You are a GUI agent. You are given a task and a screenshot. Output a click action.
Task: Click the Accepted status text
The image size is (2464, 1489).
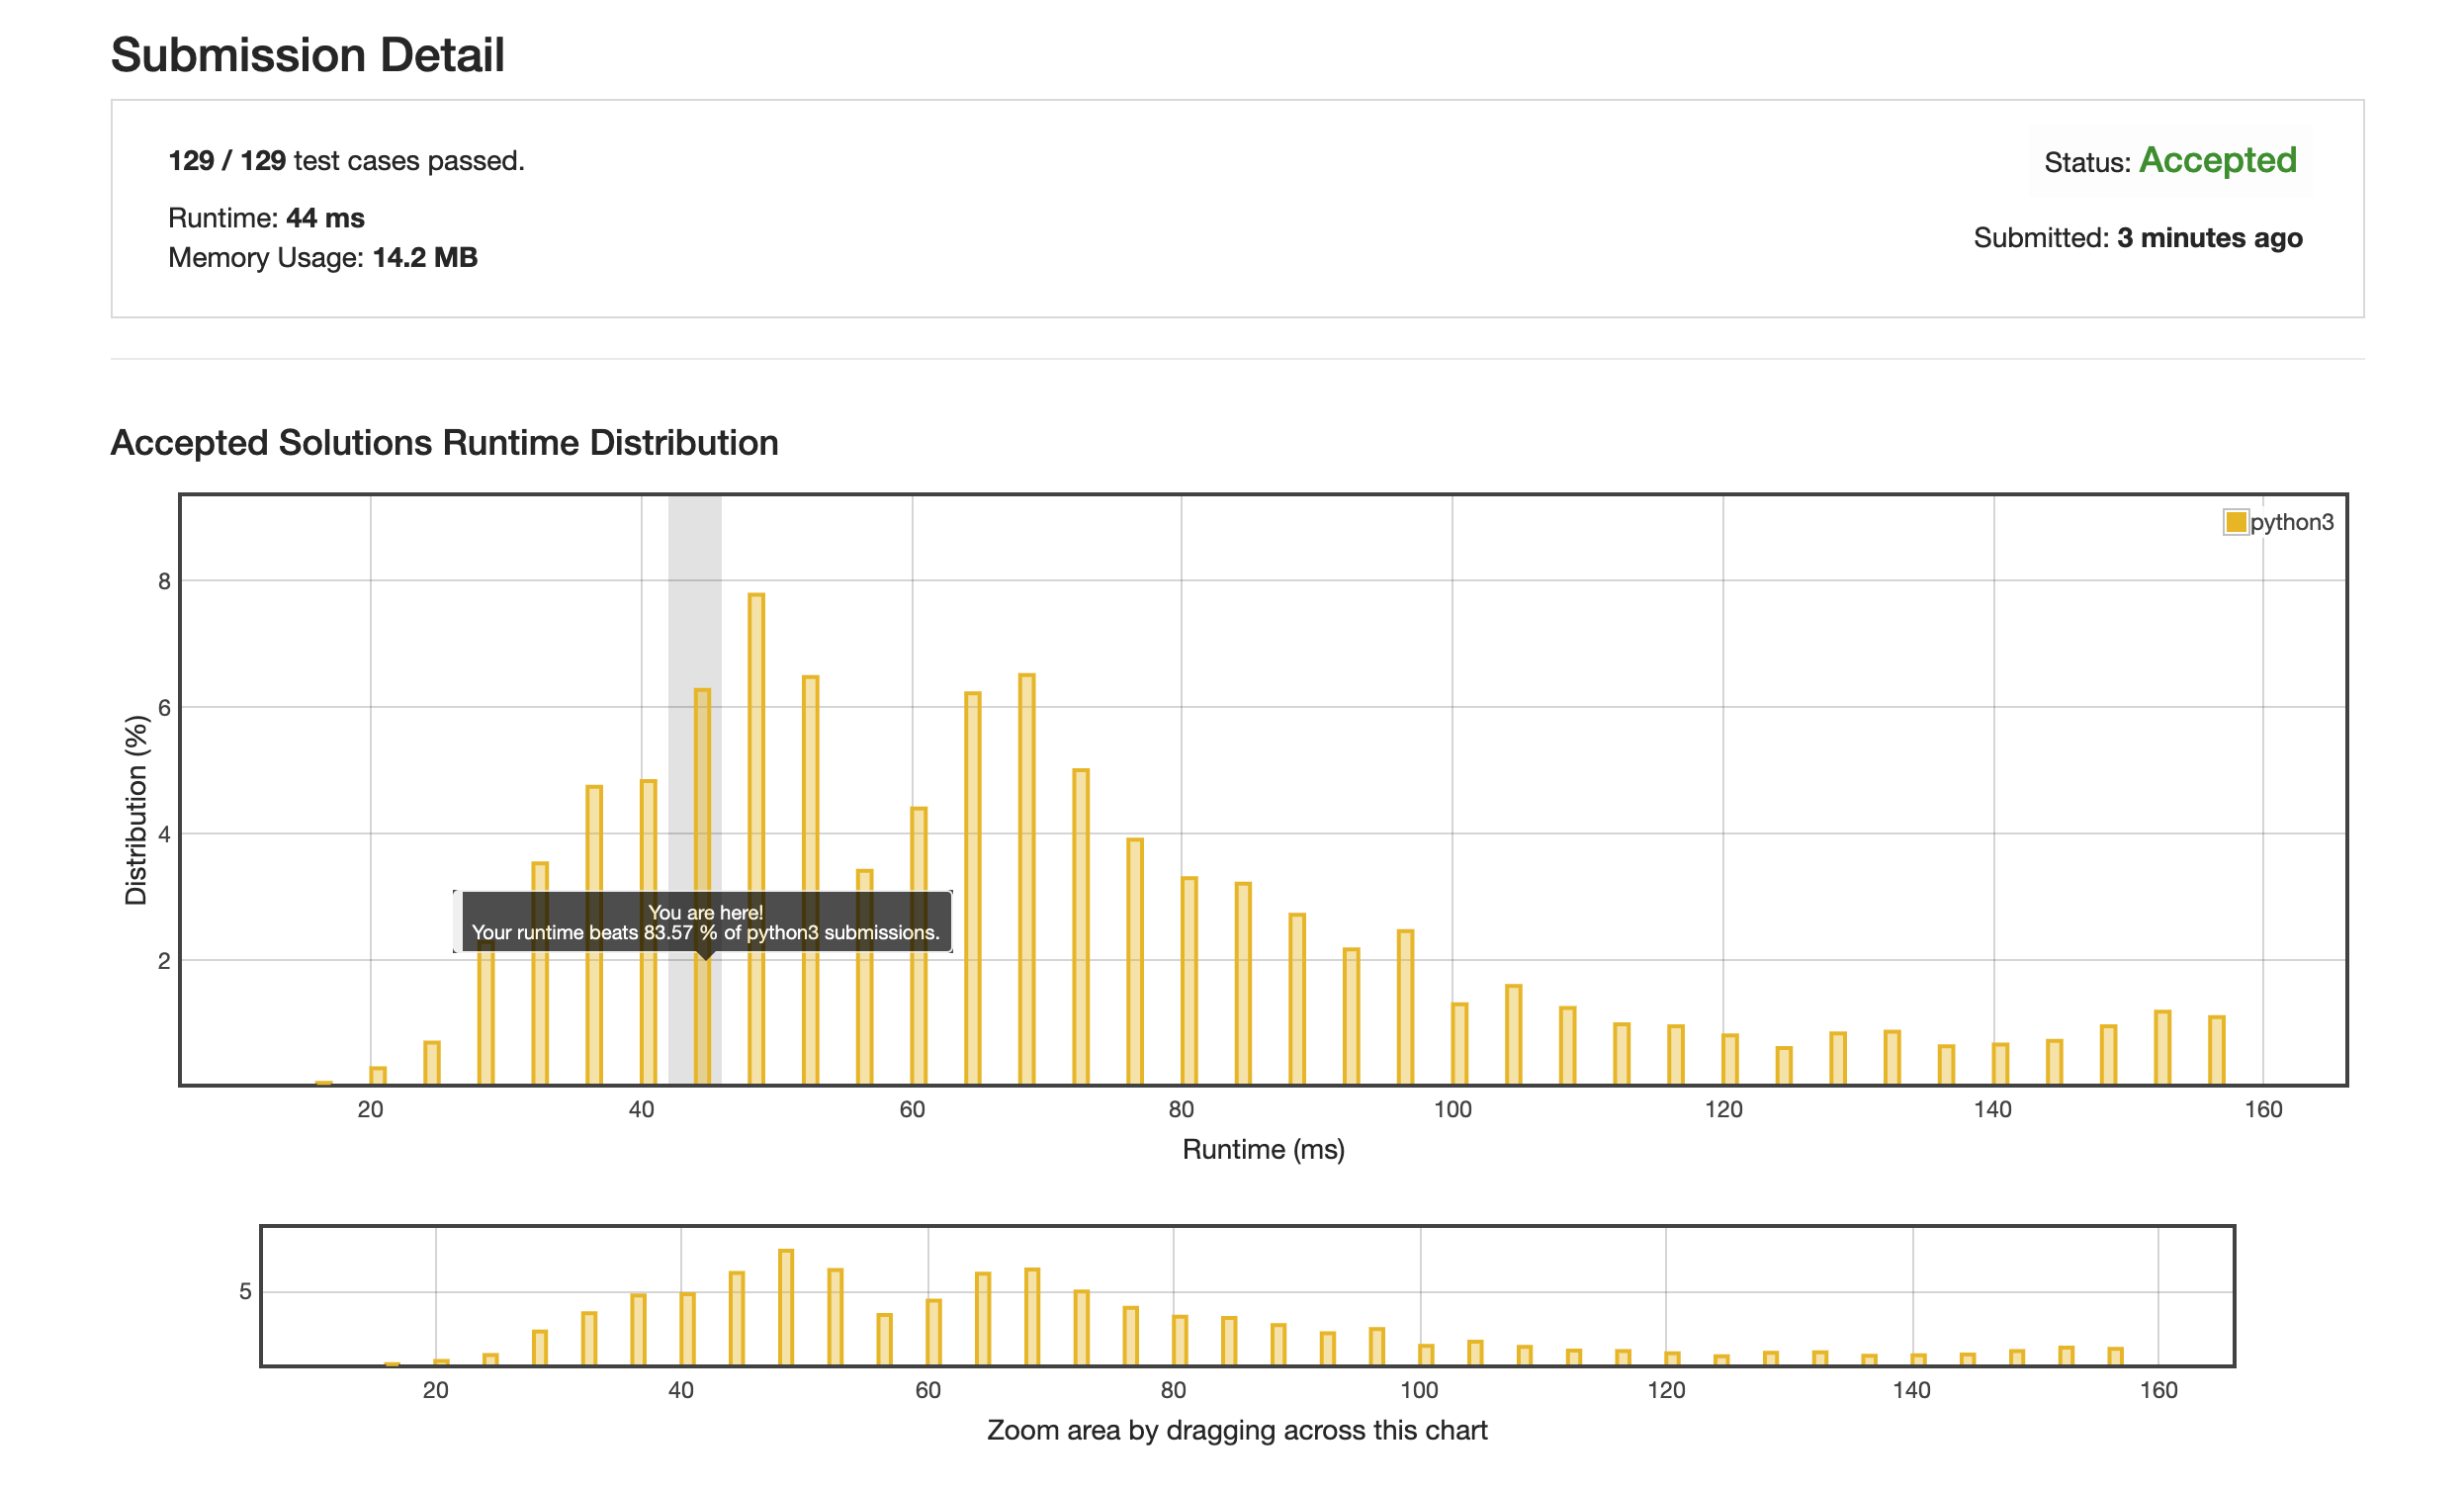2217,161
